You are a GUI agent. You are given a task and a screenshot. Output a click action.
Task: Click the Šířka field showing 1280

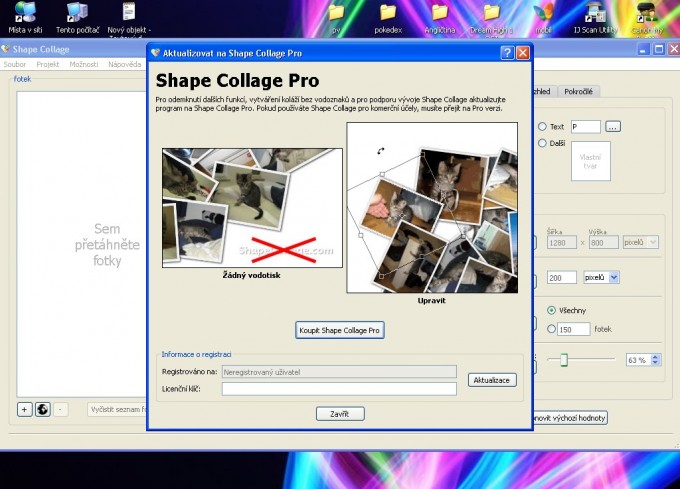click(562, 242)
